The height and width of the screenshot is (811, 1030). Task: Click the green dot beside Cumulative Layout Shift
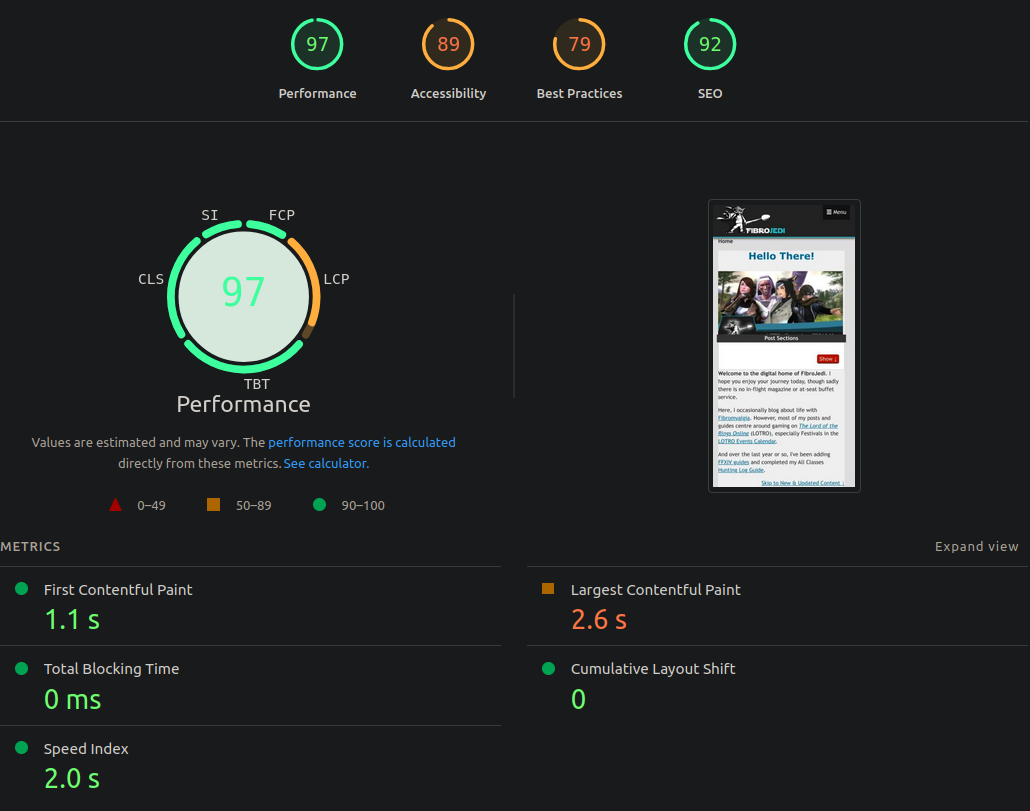click(549, 669)
